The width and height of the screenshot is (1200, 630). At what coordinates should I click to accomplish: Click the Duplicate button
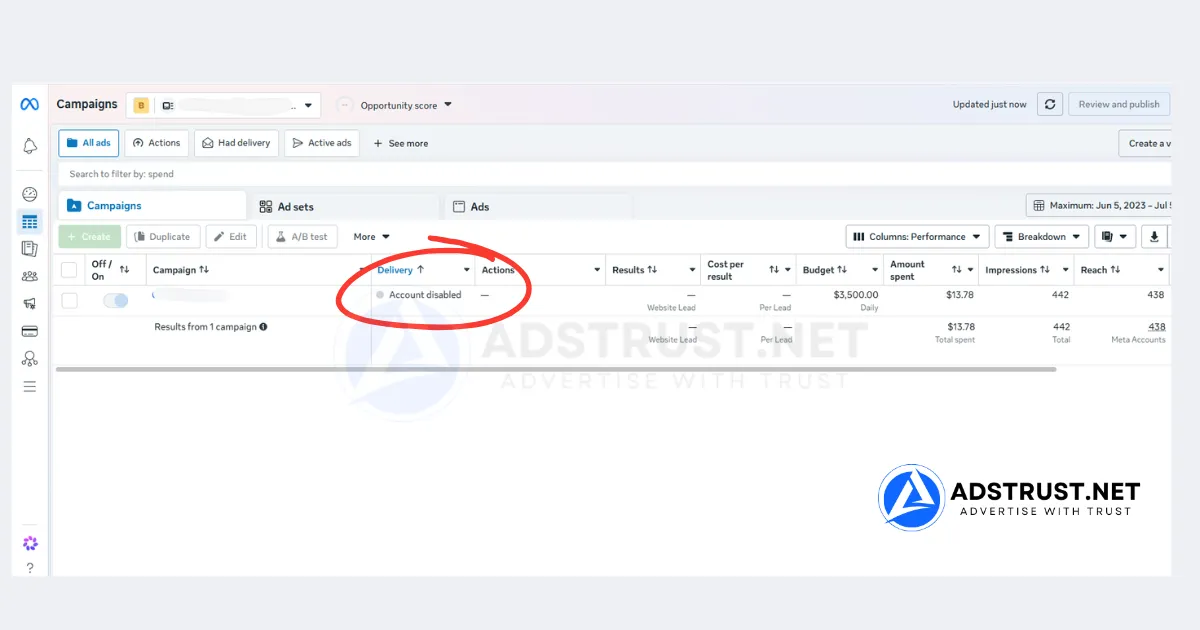pyautogui.click(x=162, y=237)
